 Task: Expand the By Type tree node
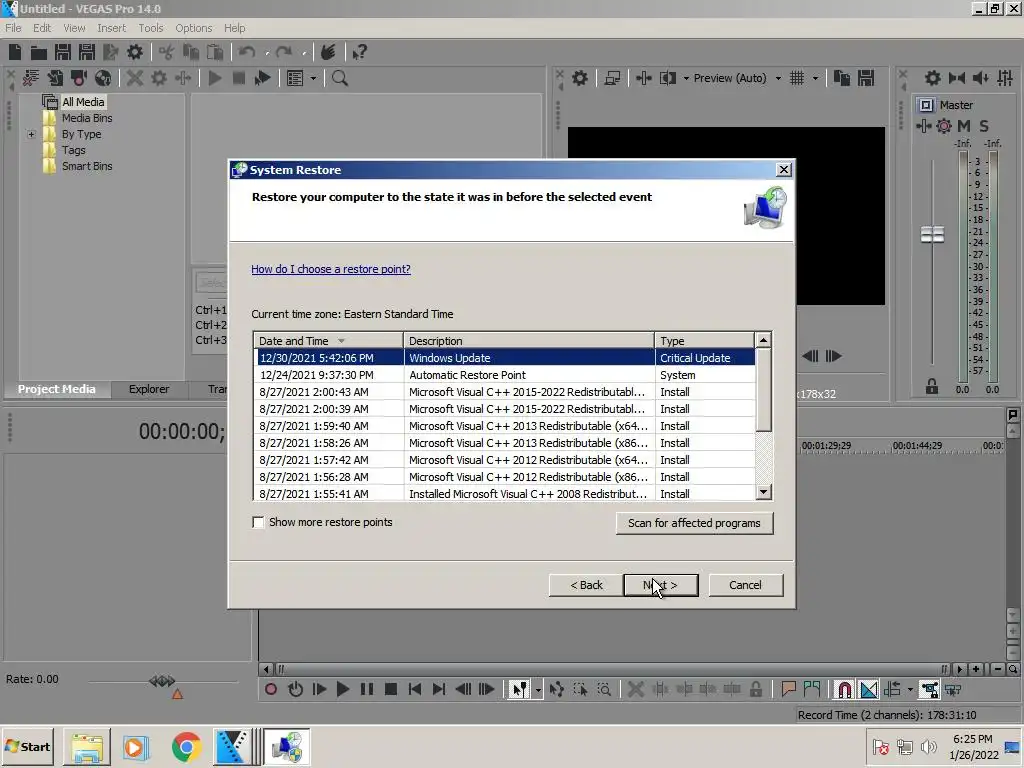[31, 135]
